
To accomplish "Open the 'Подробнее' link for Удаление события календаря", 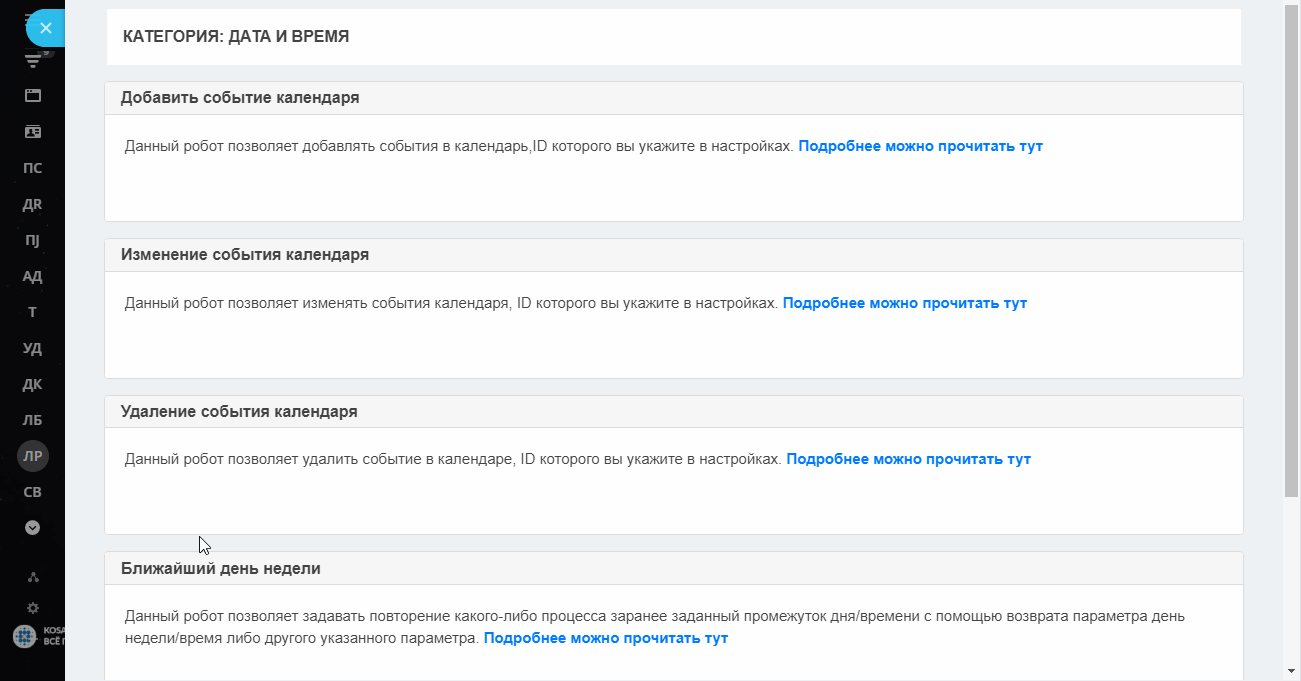I will 908,460.
